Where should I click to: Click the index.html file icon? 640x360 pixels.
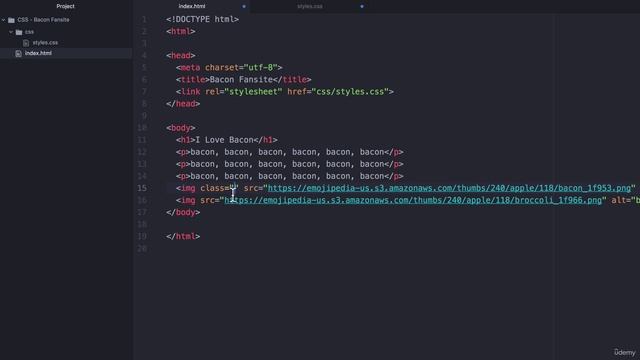click(x=18, y=53)
